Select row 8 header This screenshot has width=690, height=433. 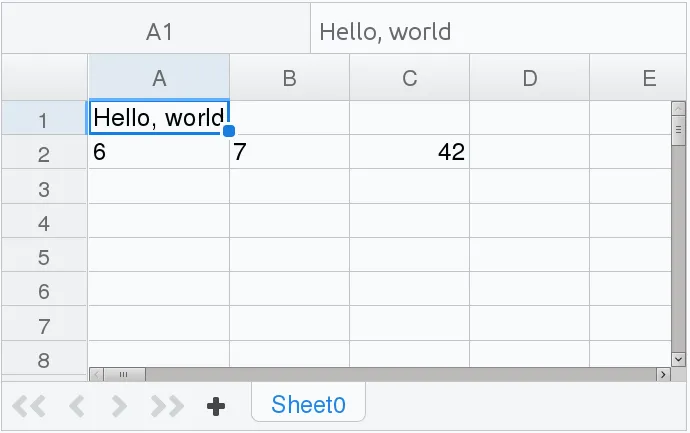(x=44, y=357)
